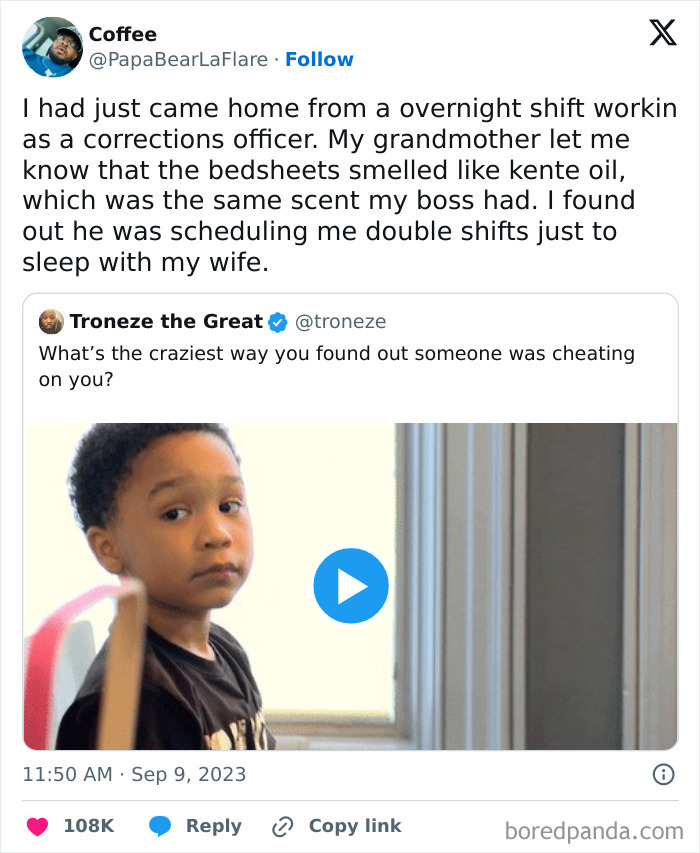The width and height of the screenshot is (700, 853).
Task: Click the Coffee display name
Action: point(122,34)
